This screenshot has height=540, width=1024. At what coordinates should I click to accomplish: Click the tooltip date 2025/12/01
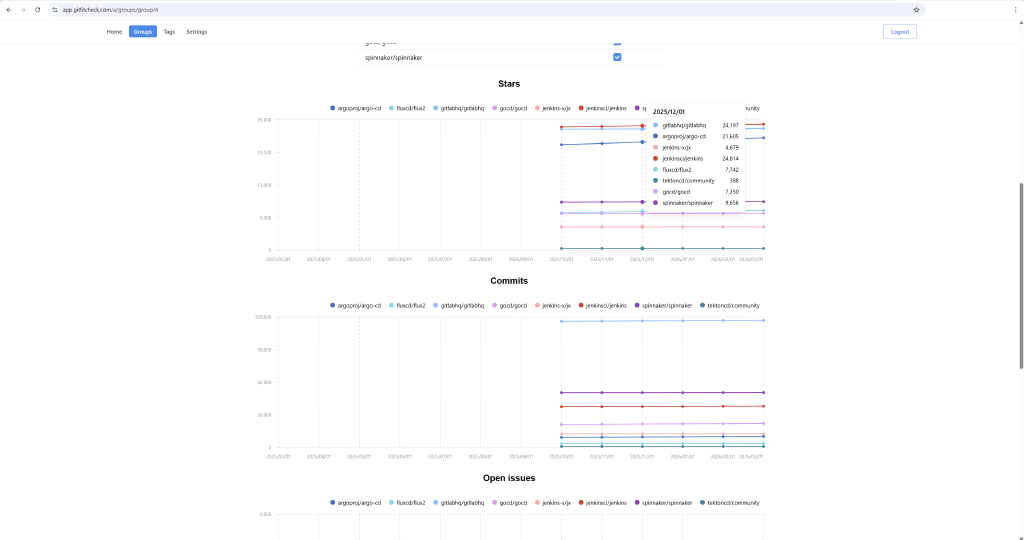click(x=669, y=112)
